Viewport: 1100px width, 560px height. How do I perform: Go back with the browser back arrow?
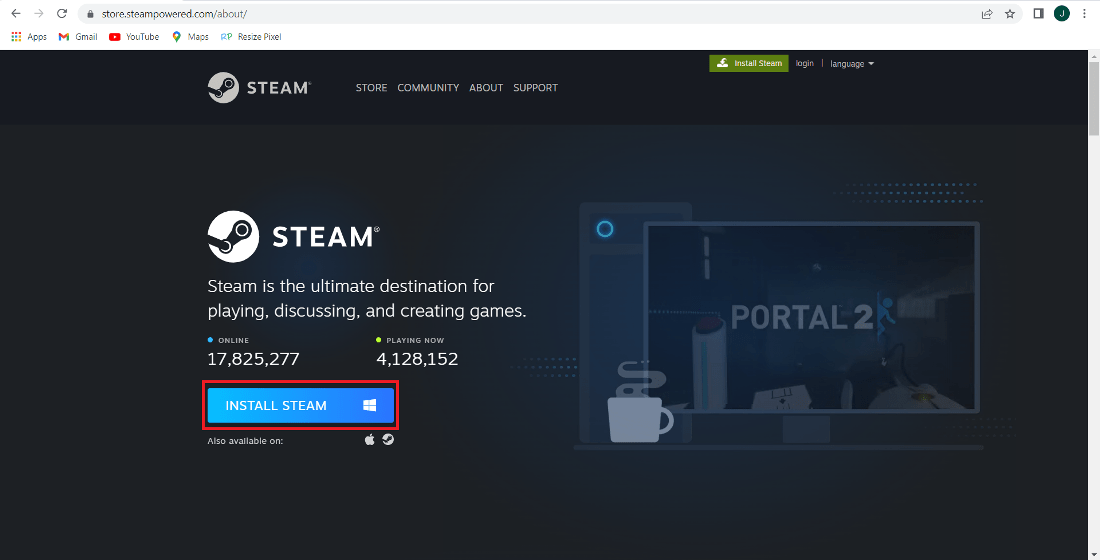15,13
